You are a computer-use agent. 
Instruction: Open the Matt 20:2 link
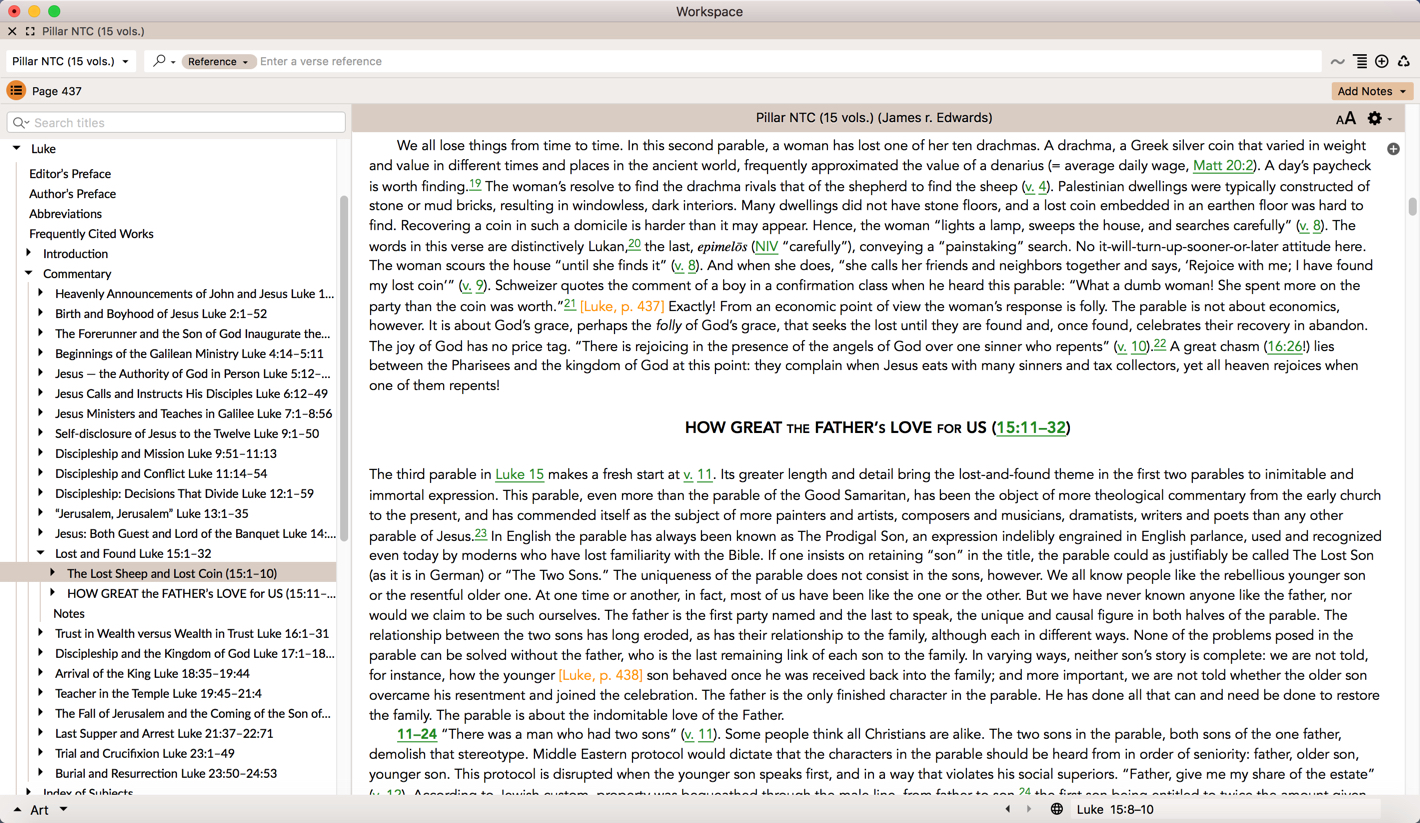[x=1223, y=166]
